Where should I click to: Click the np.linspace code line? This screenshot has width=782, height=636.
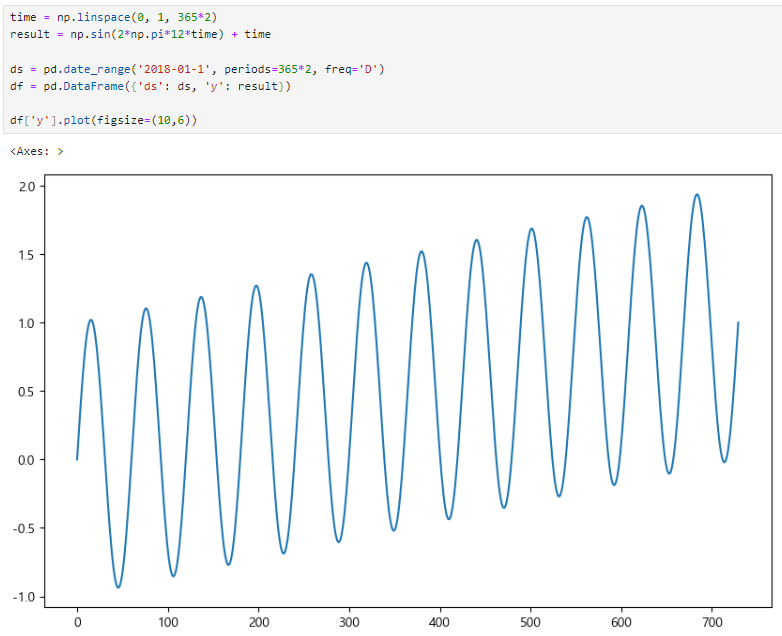114,17
